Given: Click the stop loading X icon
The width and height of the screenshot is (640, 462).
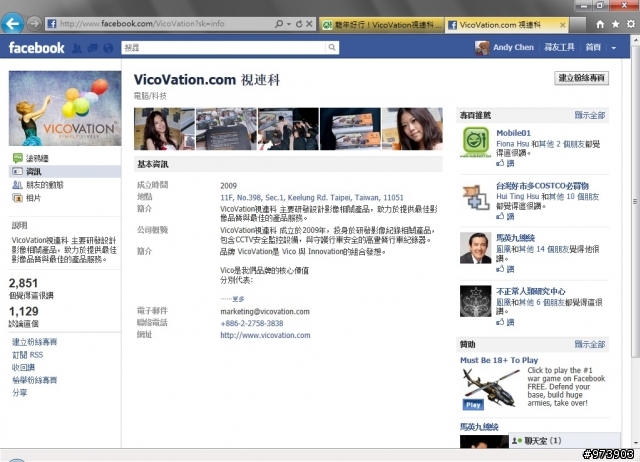Looking at the screenshot, I should coord(309,24).
